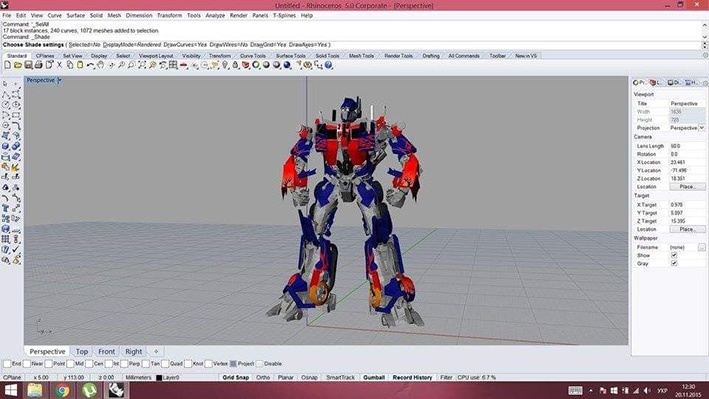
Task: Toggle Ortho in status bar
Action: [x=263, y=377]
